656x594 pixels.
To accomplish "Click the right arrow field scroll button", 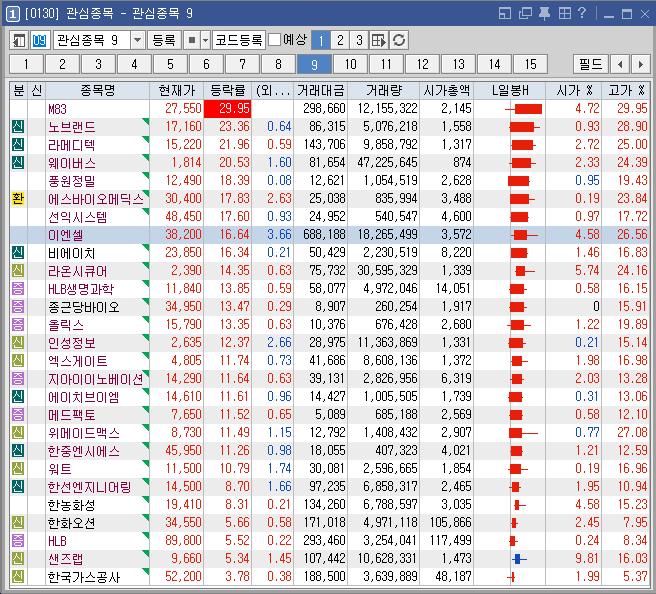I will [640, 64].
